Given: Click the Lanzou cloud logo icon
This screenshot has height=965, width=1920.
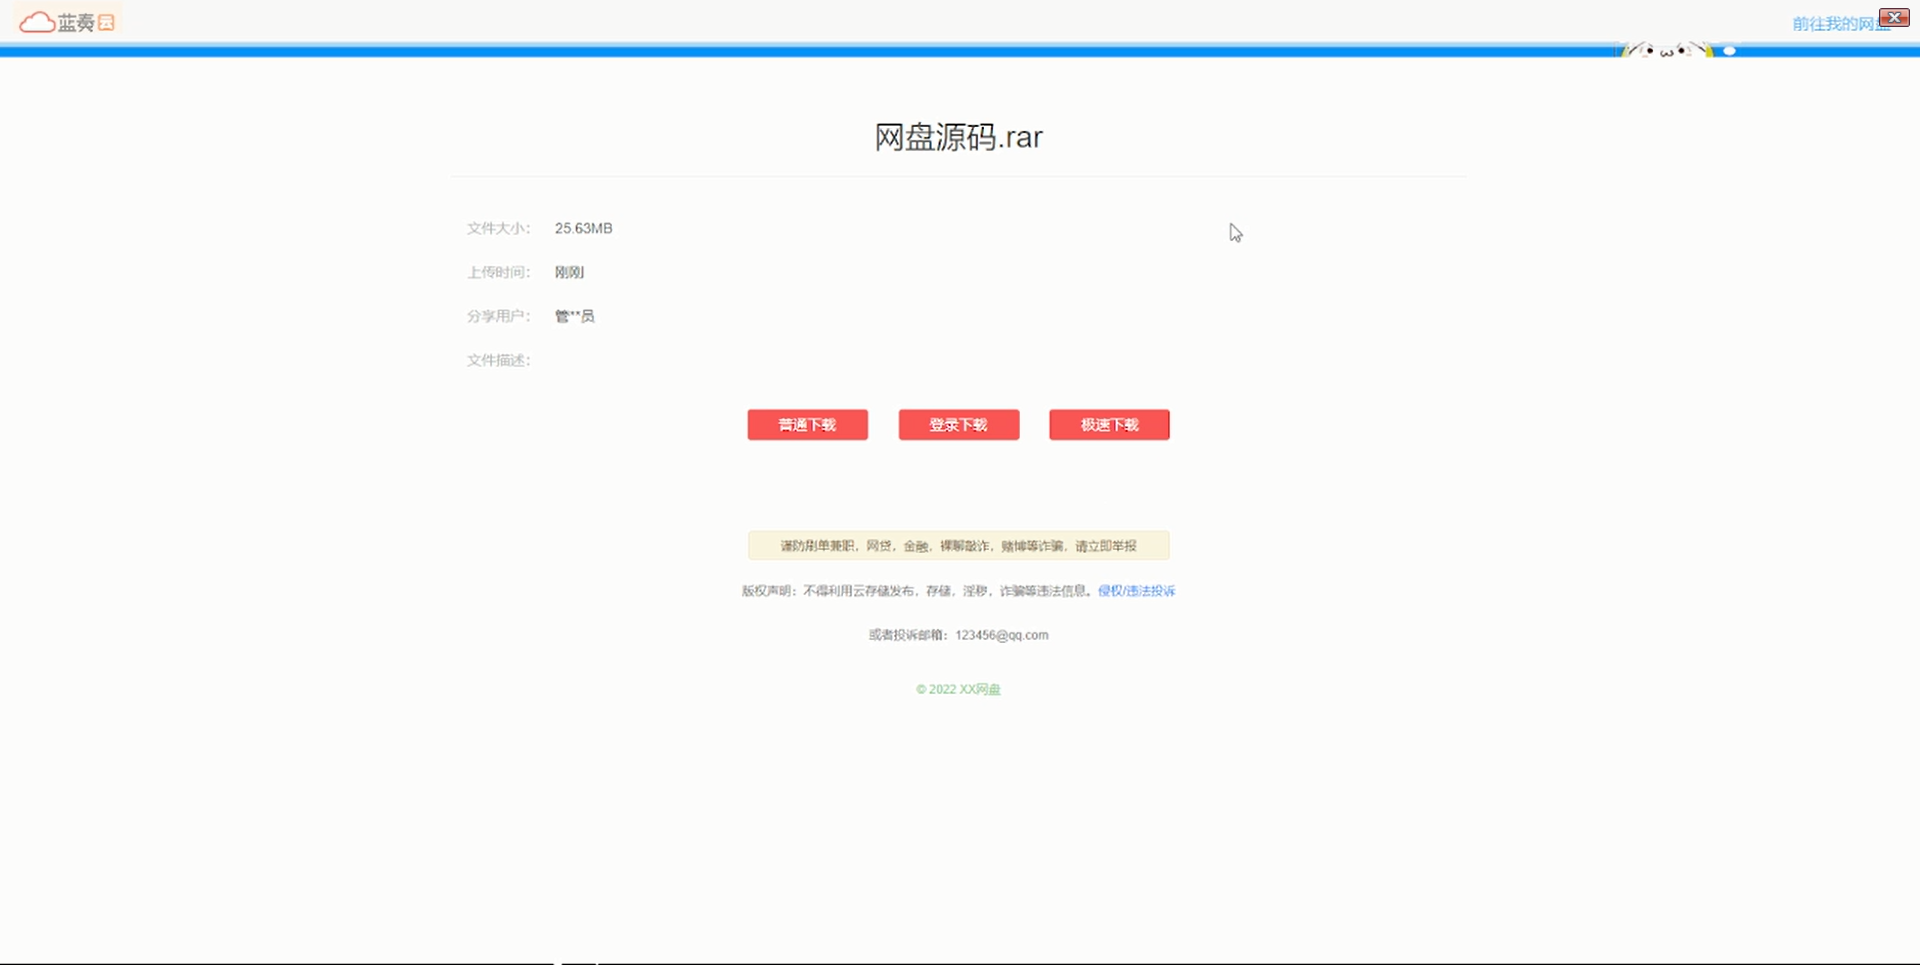Looking at the screenshot, I should (38, 21).
